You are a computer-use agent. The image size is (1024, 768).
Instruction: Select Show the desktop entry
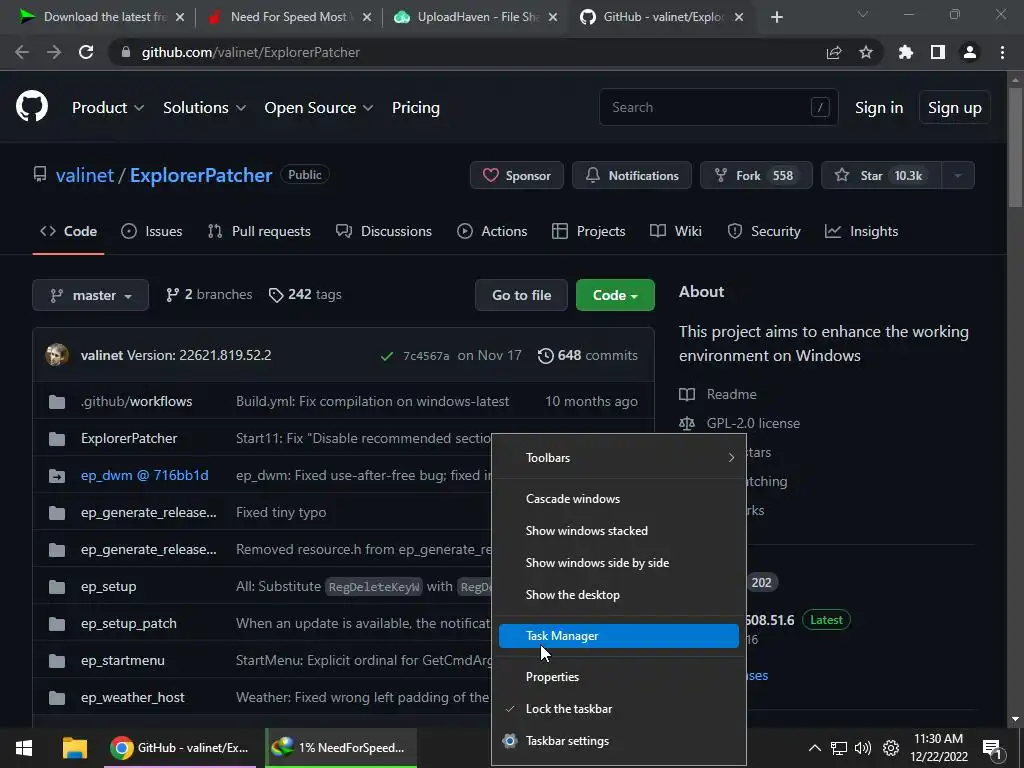click(618, 595)
